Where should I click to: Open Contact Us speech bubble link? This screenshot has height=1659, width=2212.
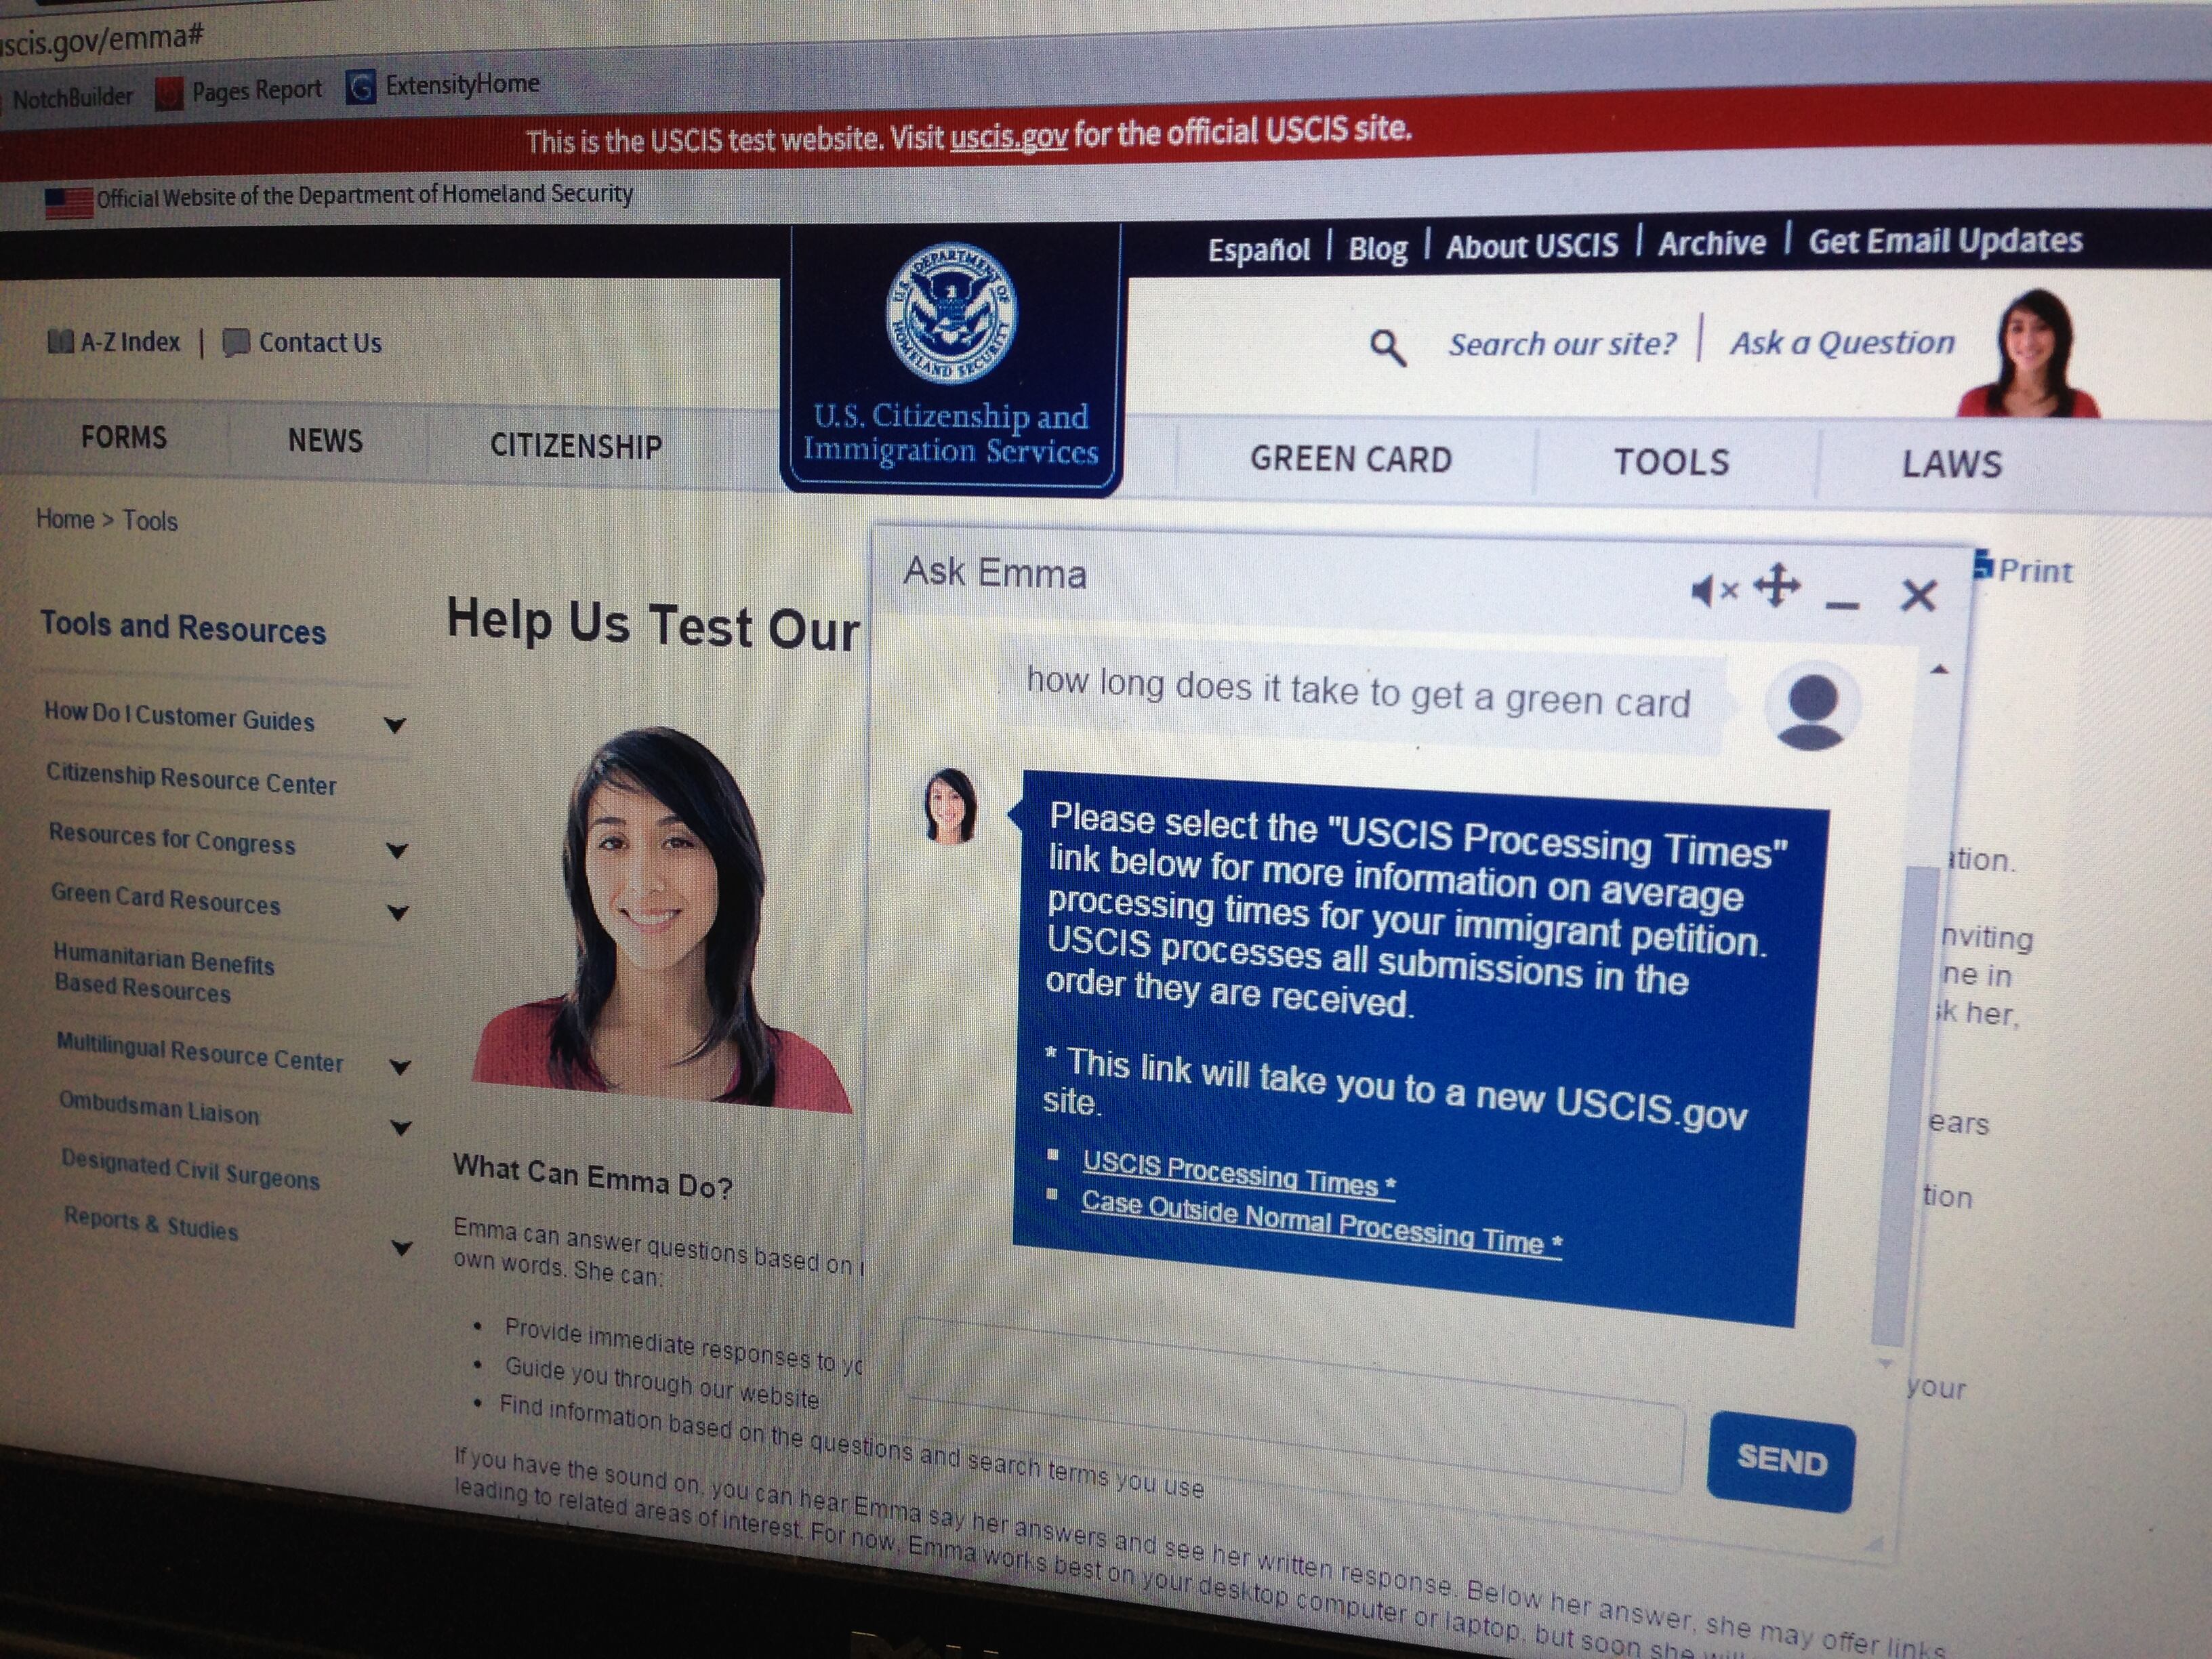coord(236,343)
